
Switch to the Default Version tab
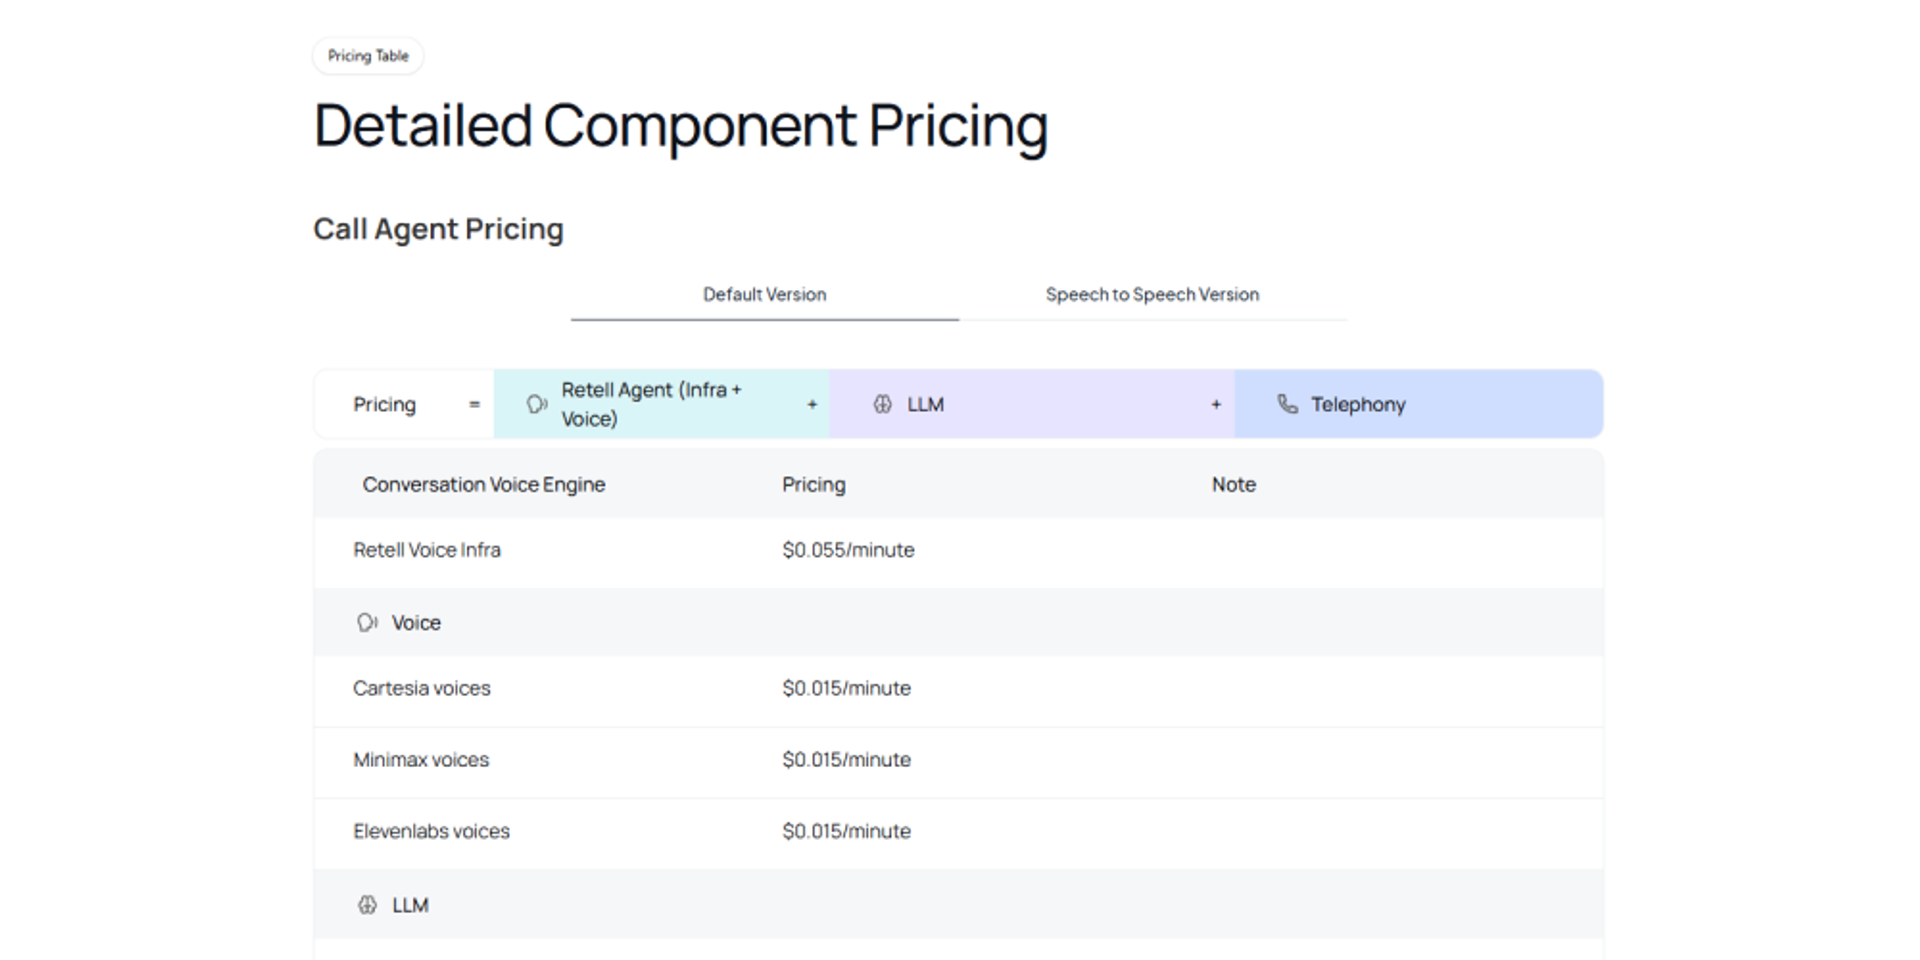coord(764,295)
